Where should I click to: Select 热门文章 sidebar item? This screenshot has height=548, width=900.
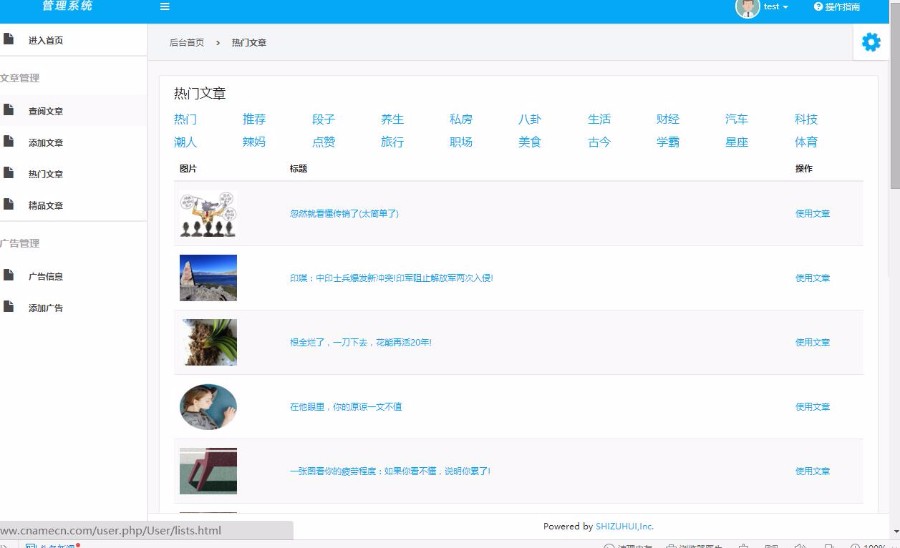coord(45,174)
